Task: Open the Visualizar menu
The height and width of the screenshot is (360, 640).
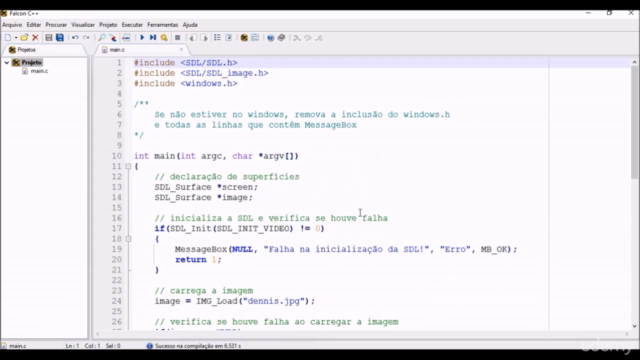Action: click(83, 25)
